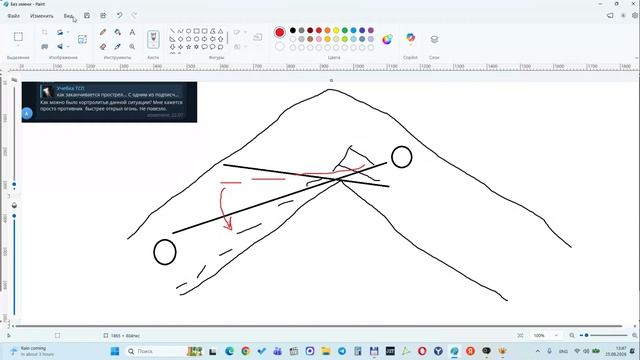Expand the Rotate dropdown arrow
640x360 pixels.
point(68,32)
